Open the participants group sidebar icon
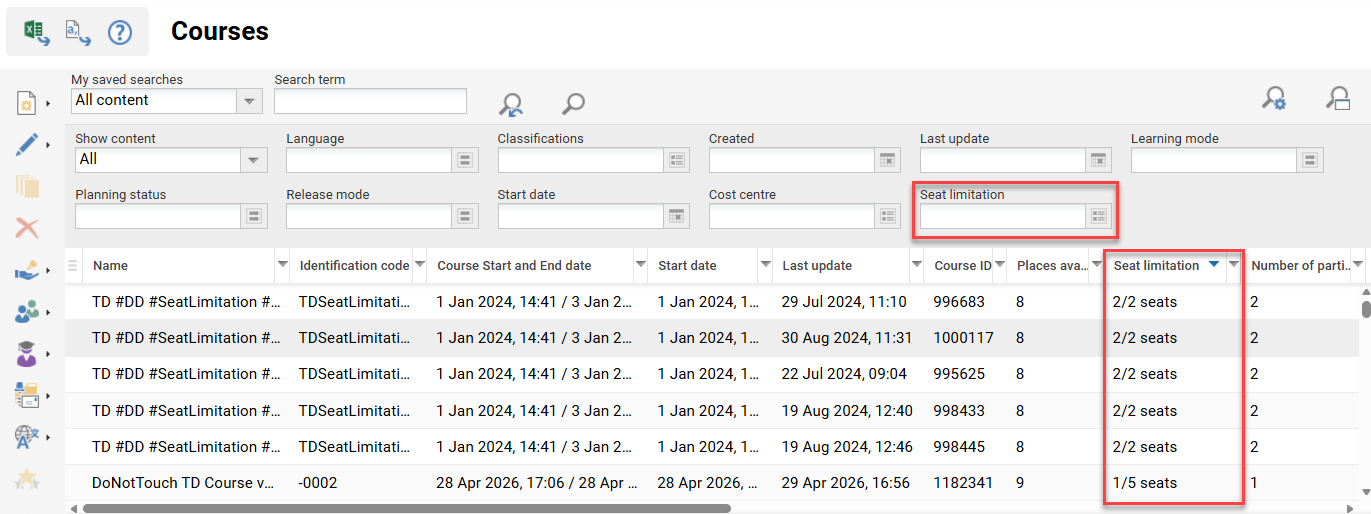Image resolution: width=1371 pixels, height=514 pixels. coord(27,312)
